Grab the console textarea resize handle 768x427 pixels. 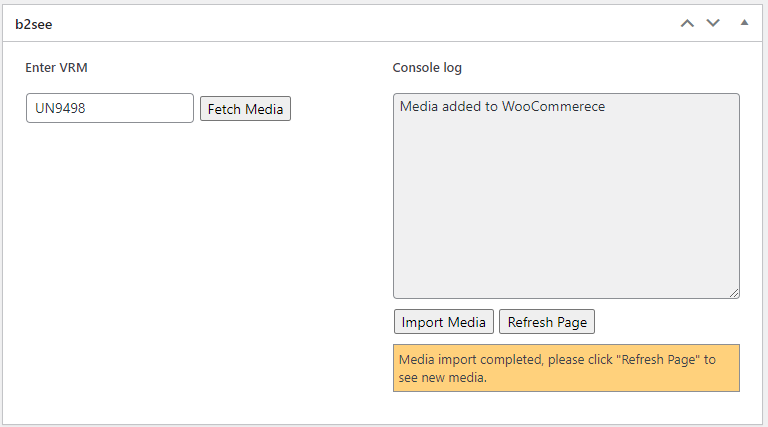[x=734, y=293]
